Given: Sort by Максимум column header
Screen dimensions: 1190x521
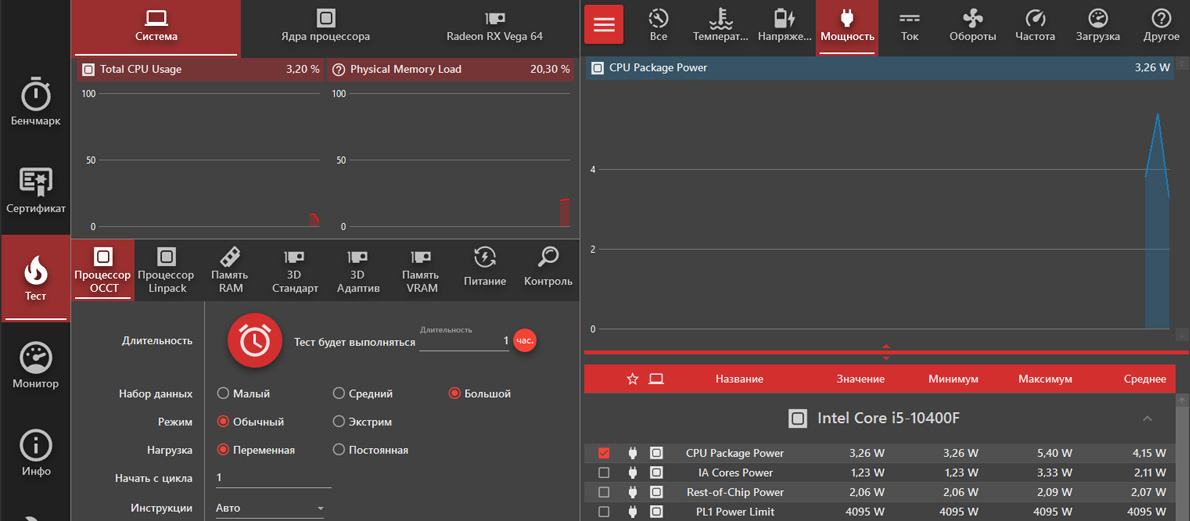Looking at the screenshot, I should (x=1046, y=379).
